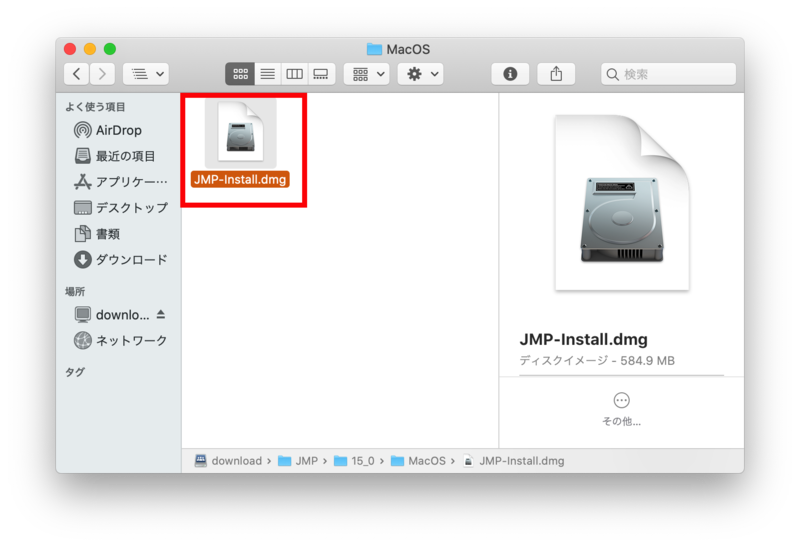Click the Tags (タグ) section header
The height and width of the screenshot is (547, 800).
(75, 372)
